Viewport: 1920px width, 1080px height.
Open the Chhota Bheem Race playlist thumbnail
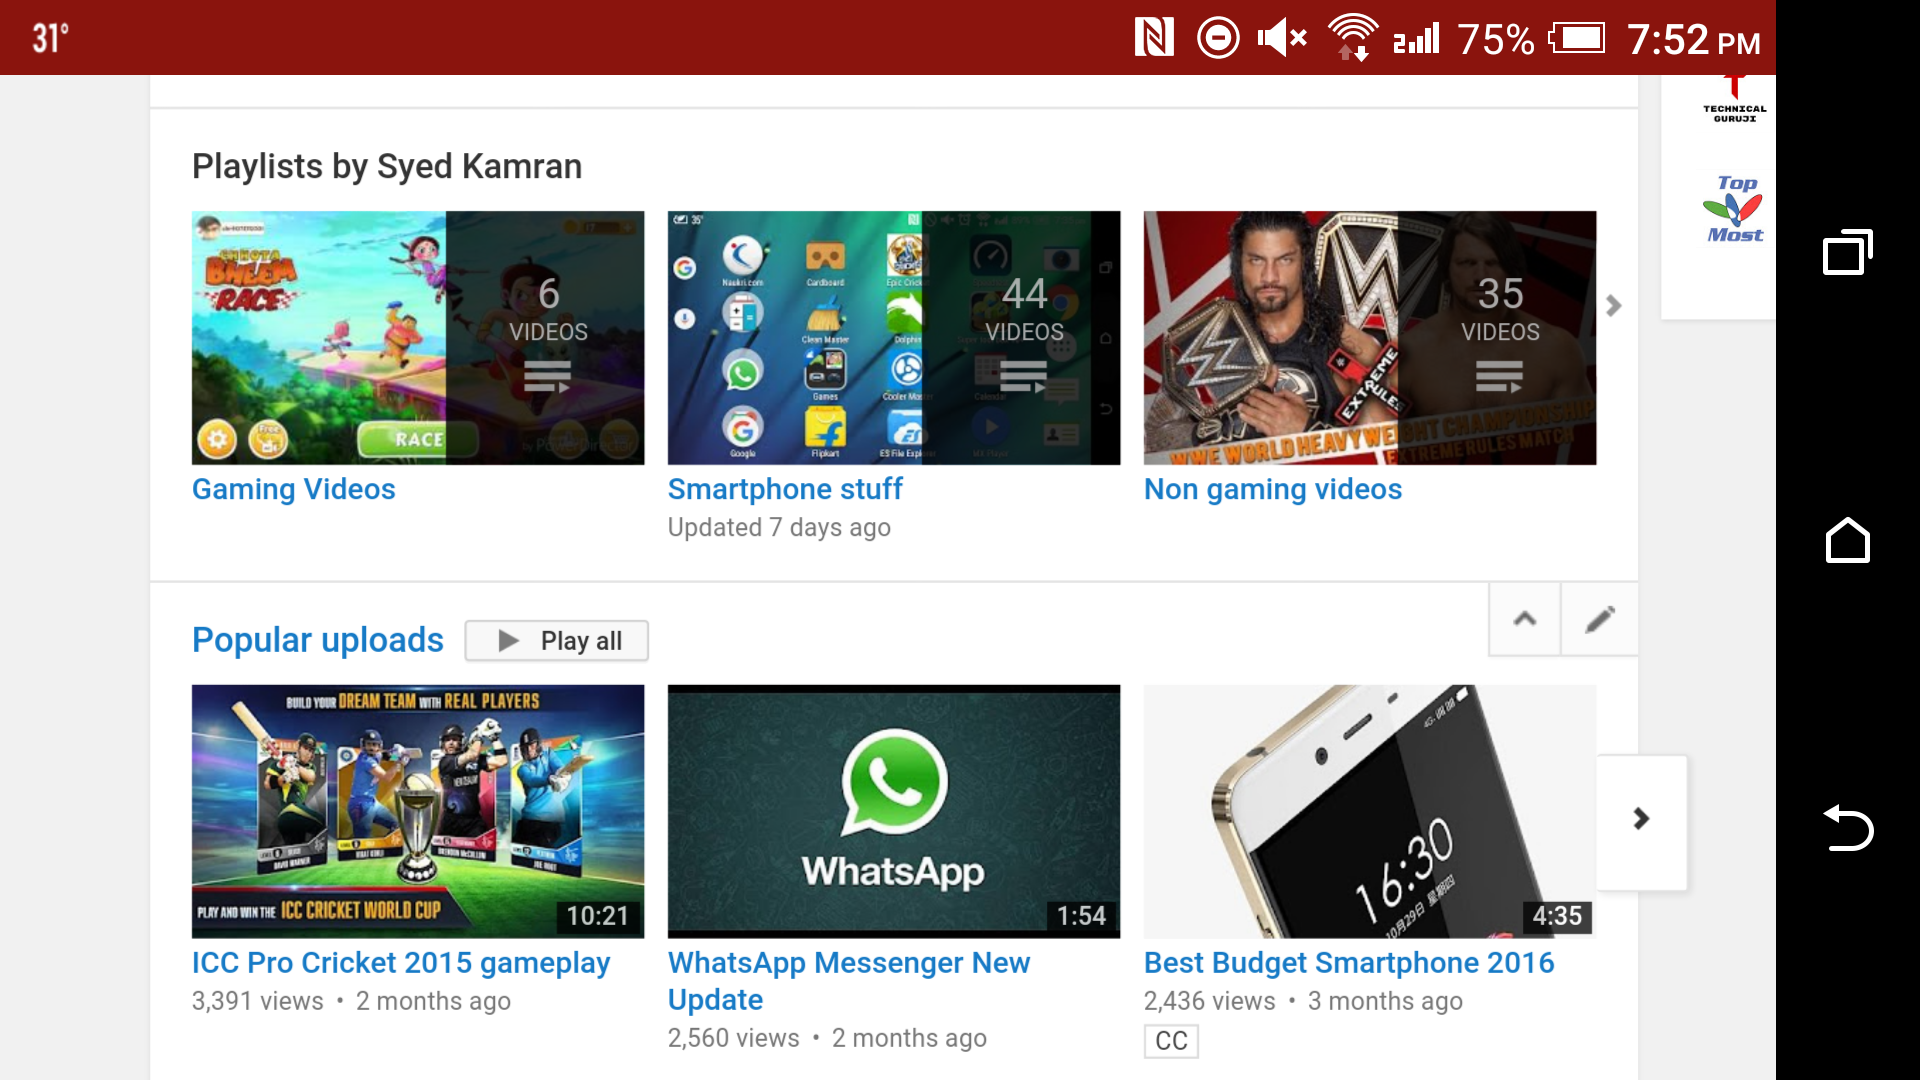[x=417, y=337]
